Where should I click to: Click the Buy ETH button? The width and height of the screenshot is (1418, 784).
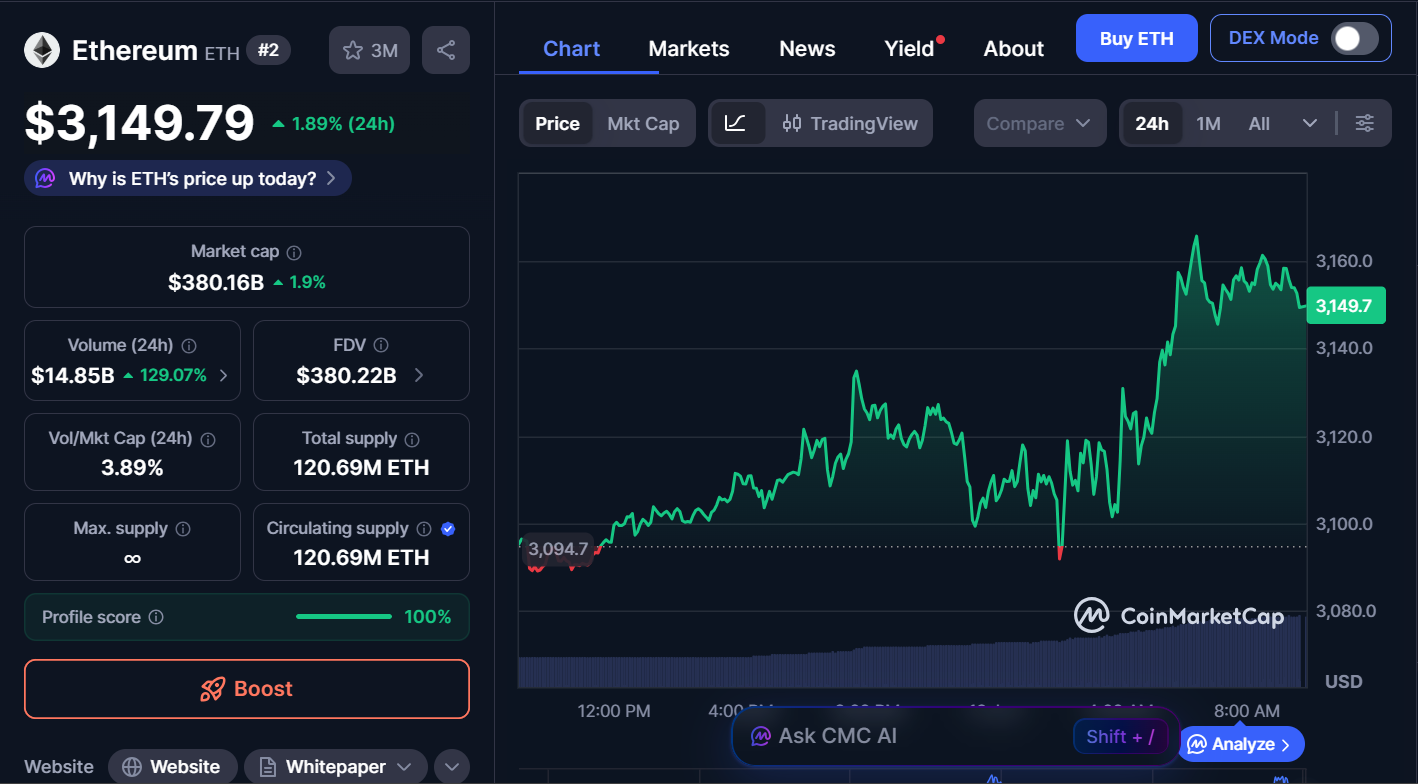coord(1136,37)
